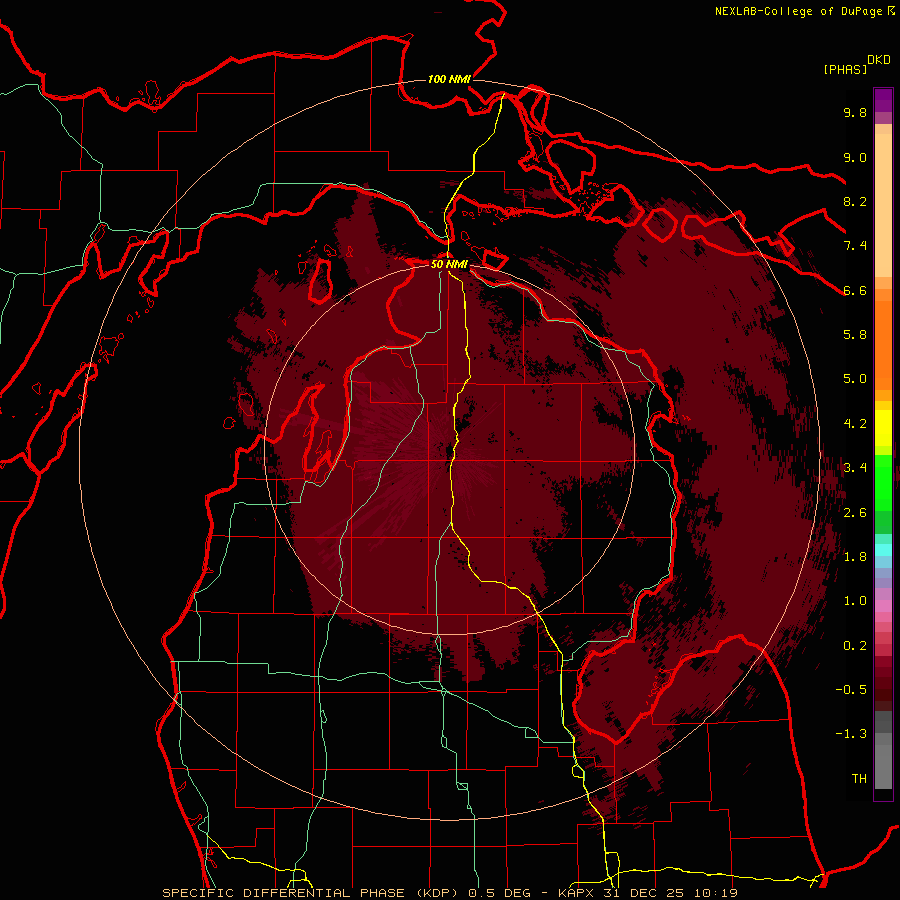Click the DKD legend title
Screen dimensions: 900x900
coord(879,60)
